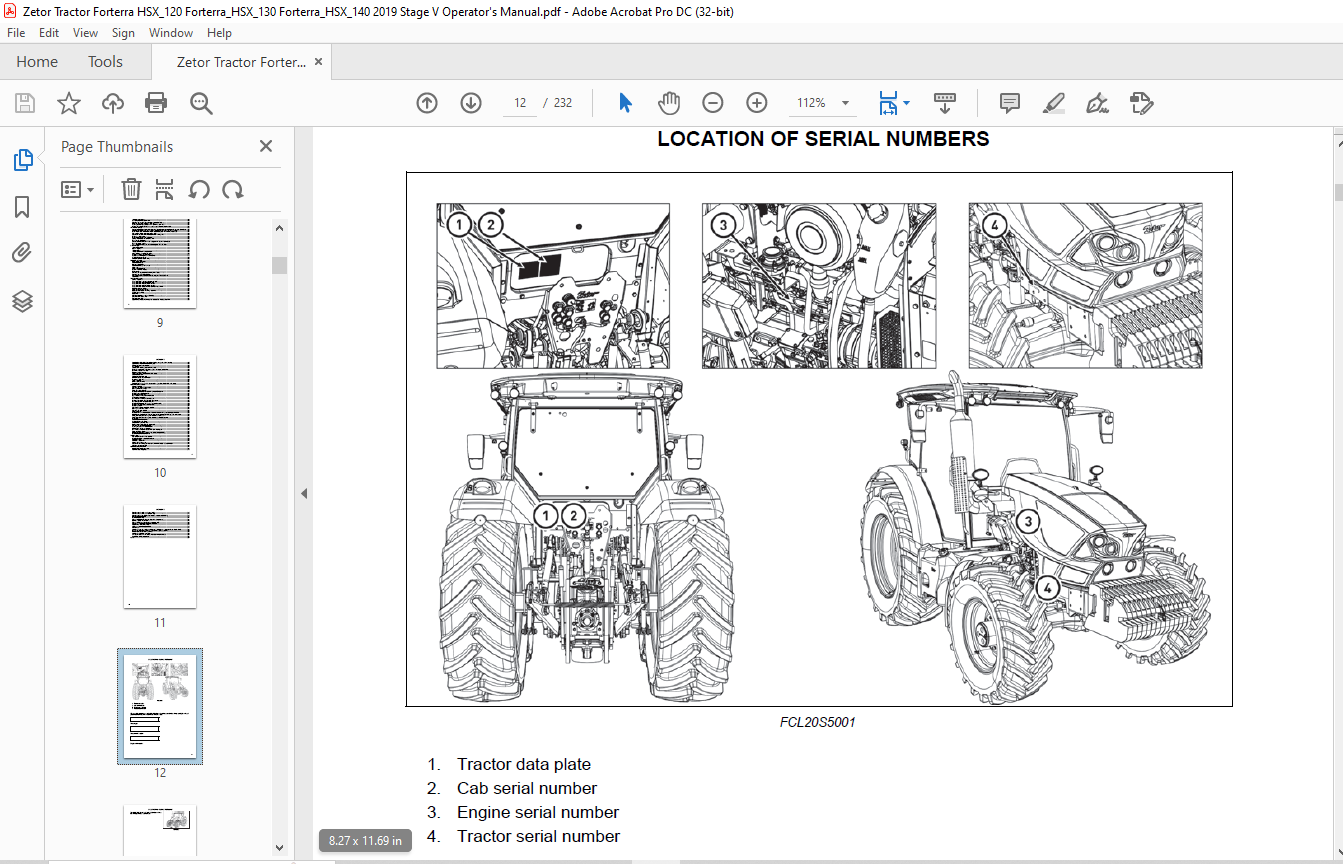Click the 'Tractor data plate' text
Screen dimensions: 1343x864
click(x=524, y=764)
